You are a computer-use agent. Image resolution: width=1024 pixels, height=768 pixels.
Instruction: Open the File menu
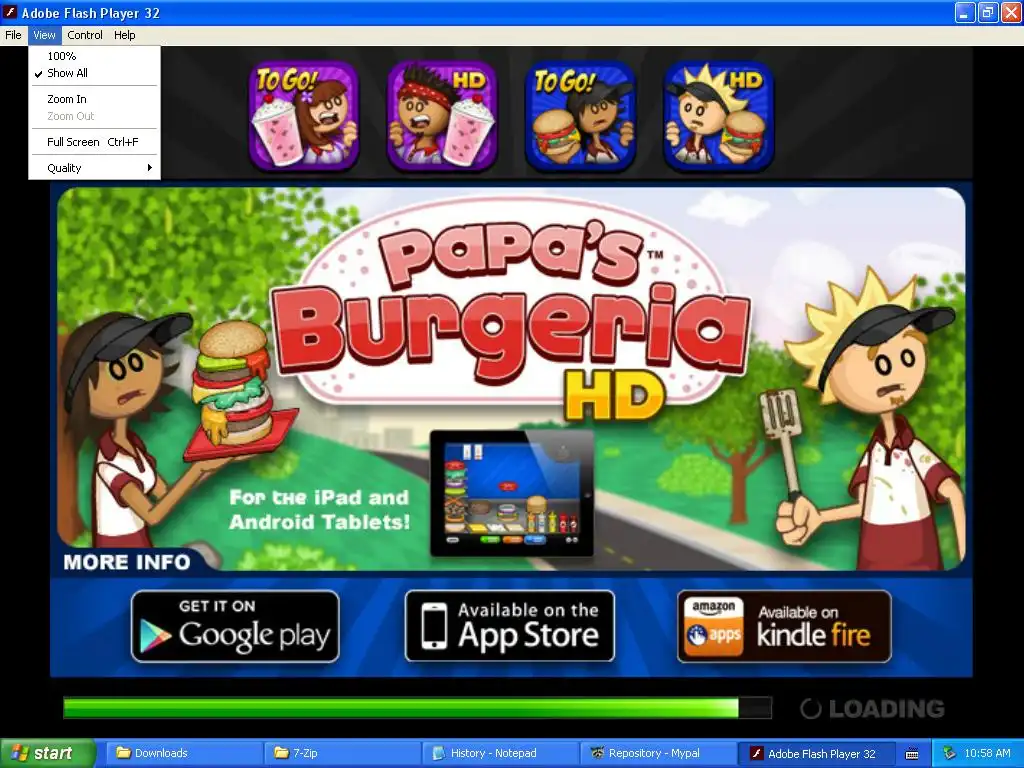point(13,35)
